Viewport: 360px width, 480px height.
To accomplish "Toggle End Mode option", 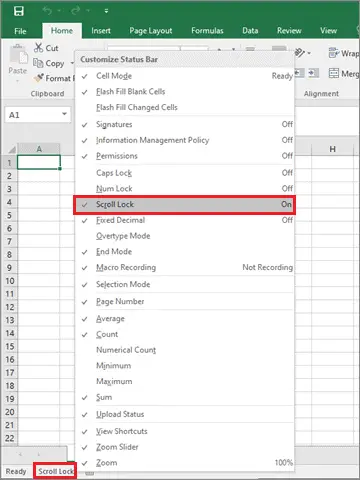I will tap(185, 252).
